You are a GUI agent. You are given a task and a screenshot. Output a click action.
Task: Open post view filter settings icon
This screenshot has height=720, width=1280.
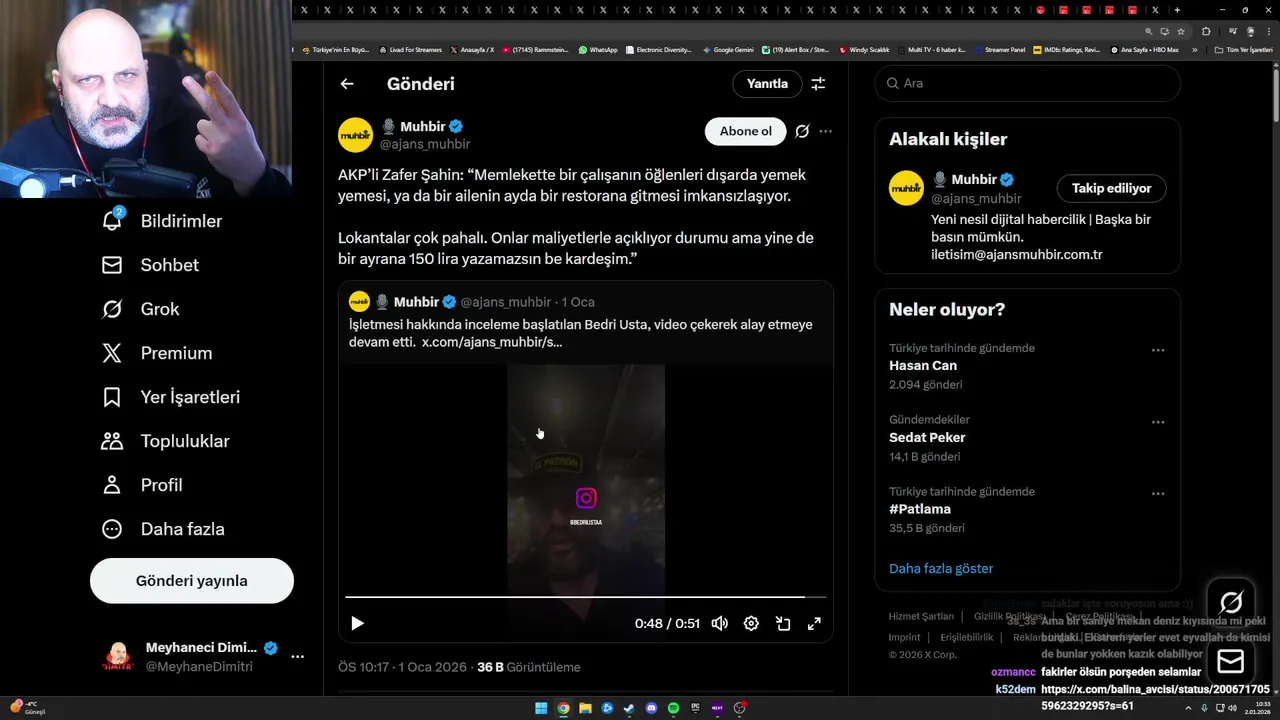818,84
